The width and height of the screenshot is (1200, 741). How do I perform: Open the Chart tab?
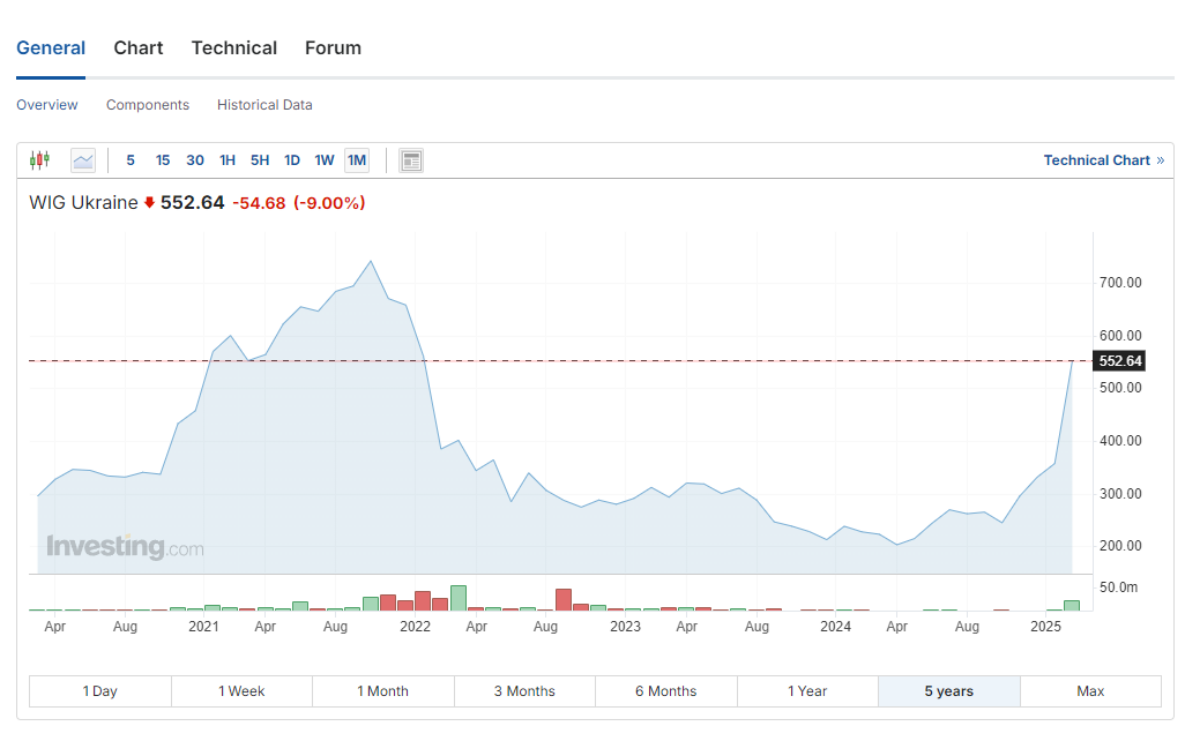click(138, 48)
